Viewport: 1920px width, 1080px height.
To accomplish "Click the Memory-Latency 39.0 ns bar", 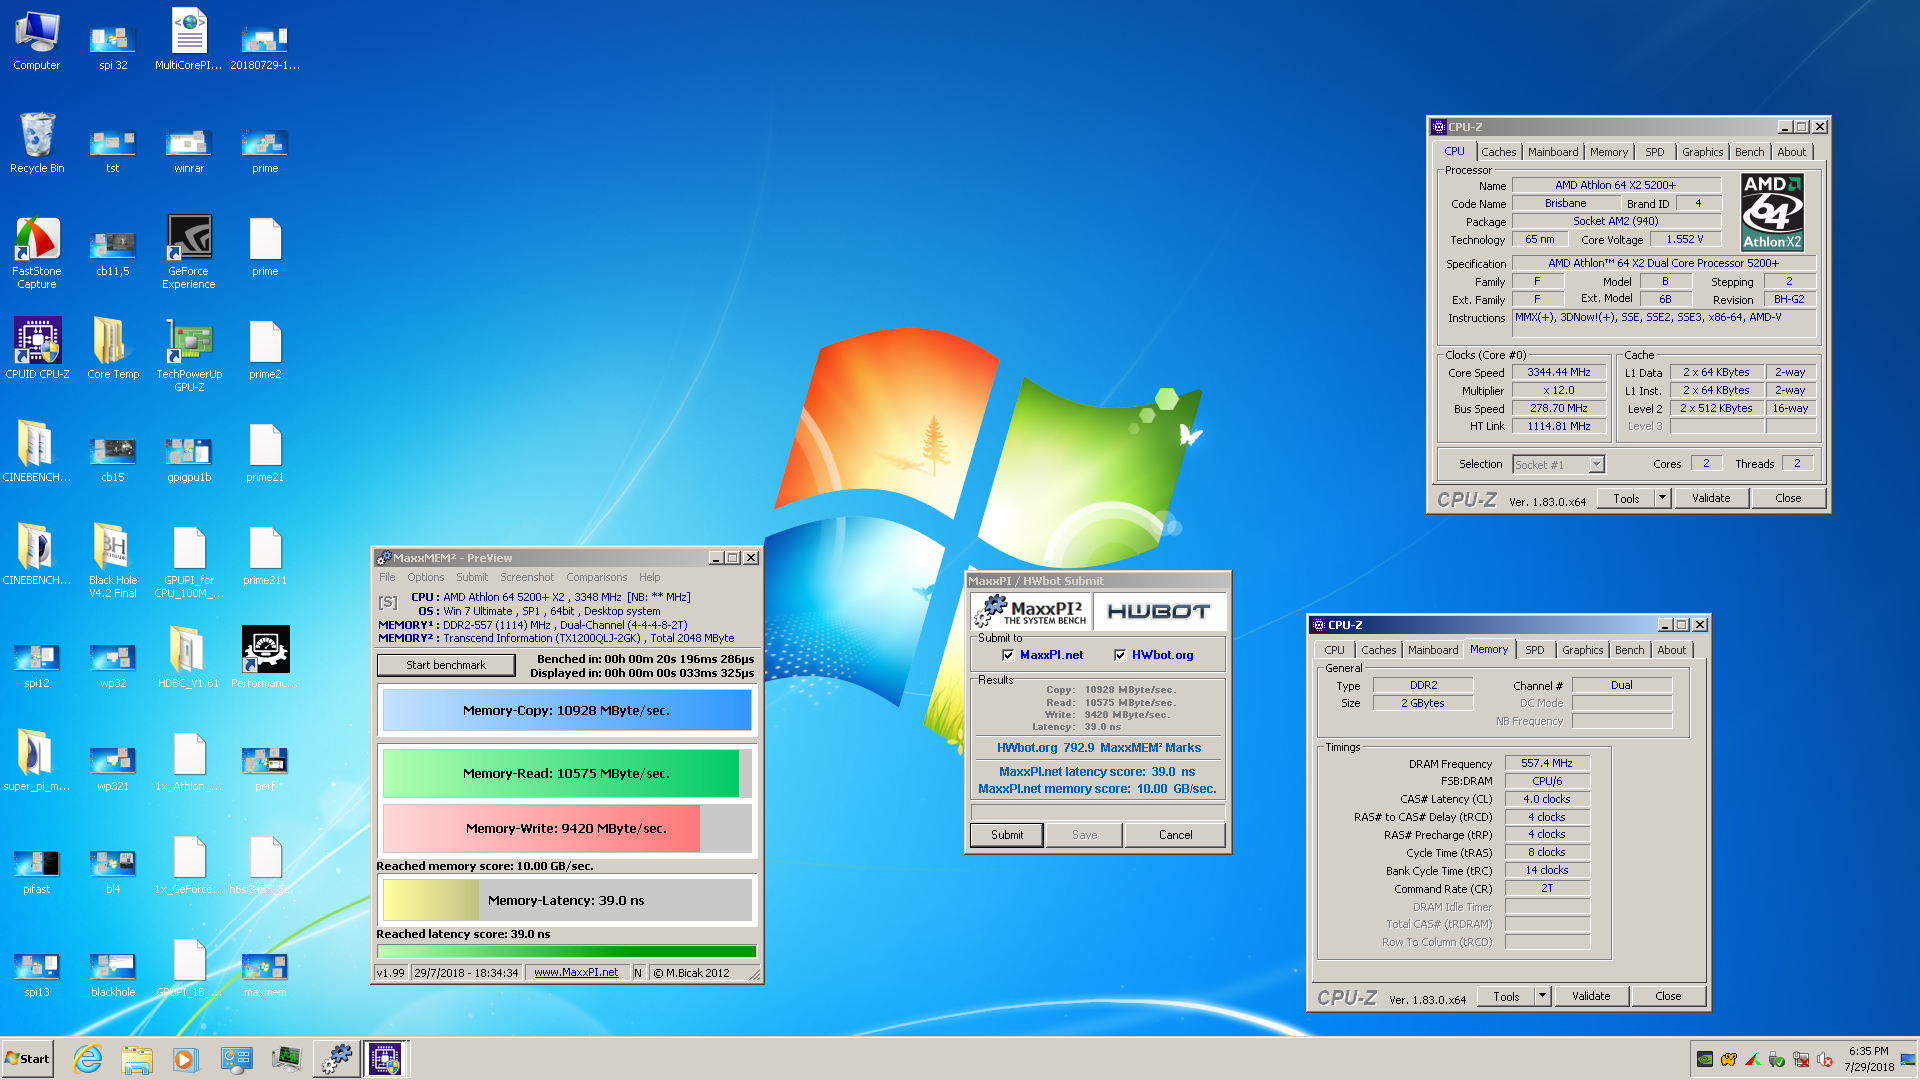I will click(x=566, y=900).
